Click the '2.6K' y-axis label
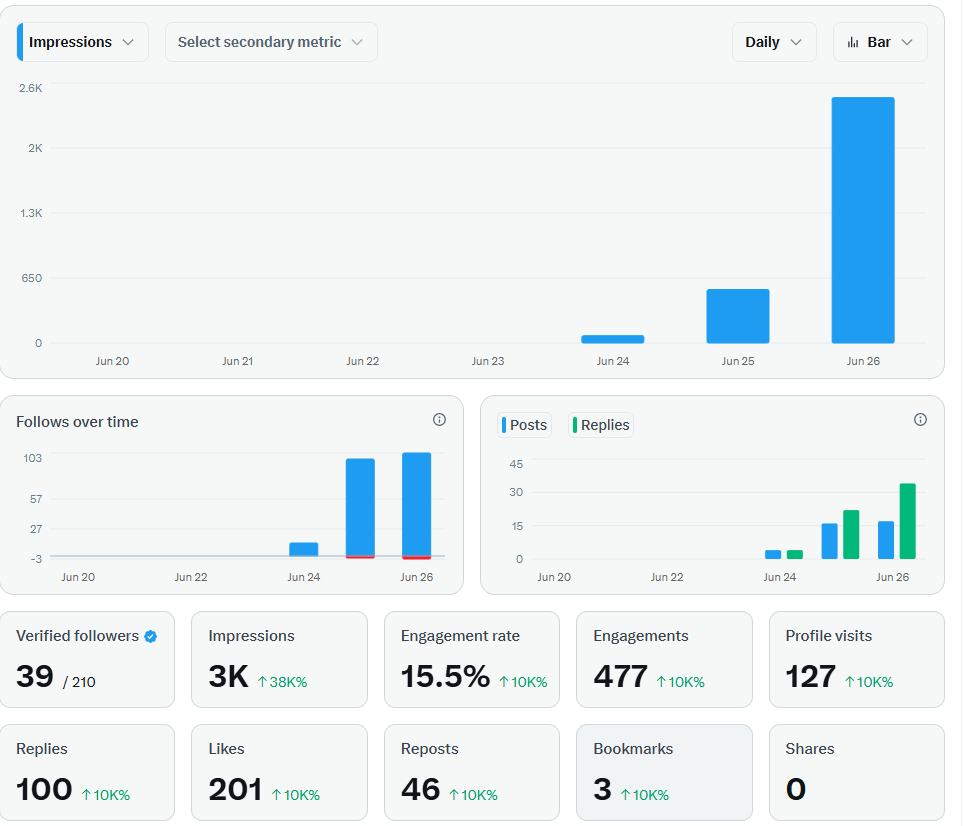Image resolution: width=963 pixels, height=826 pixels. [31, 88]
